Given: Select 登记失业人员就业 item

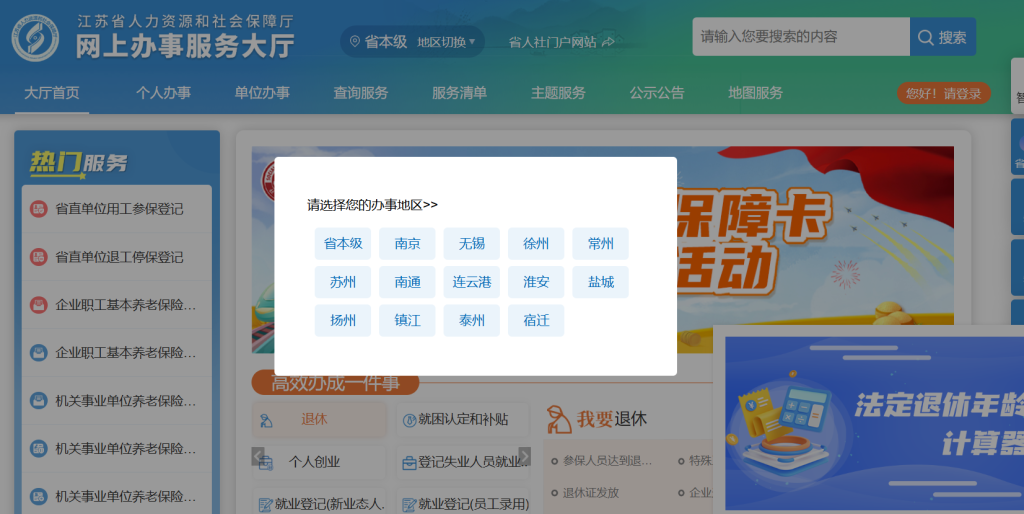Looking at the screenshot, I should tap(462, 462).
